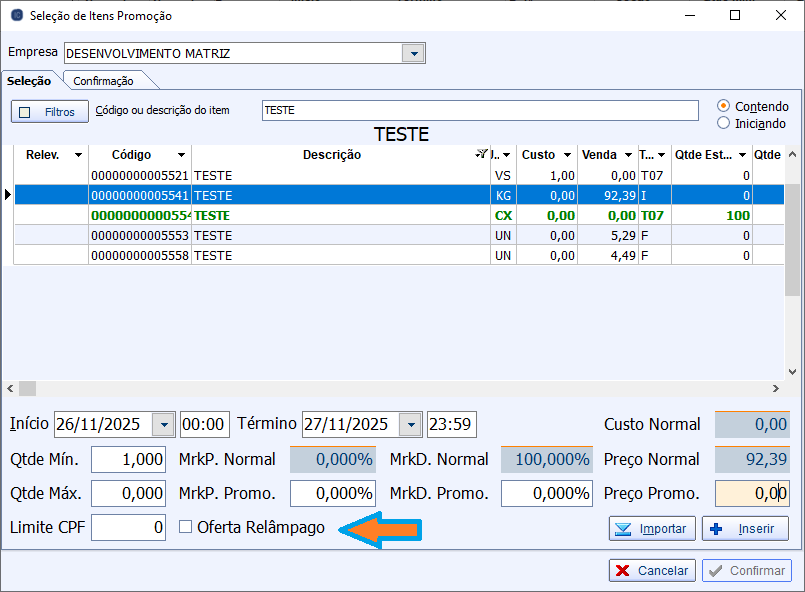The height and width of the screenshot is (592, 805).
Task: Toggle the Filtros checkbox button
Action: (x=50, y=112)
